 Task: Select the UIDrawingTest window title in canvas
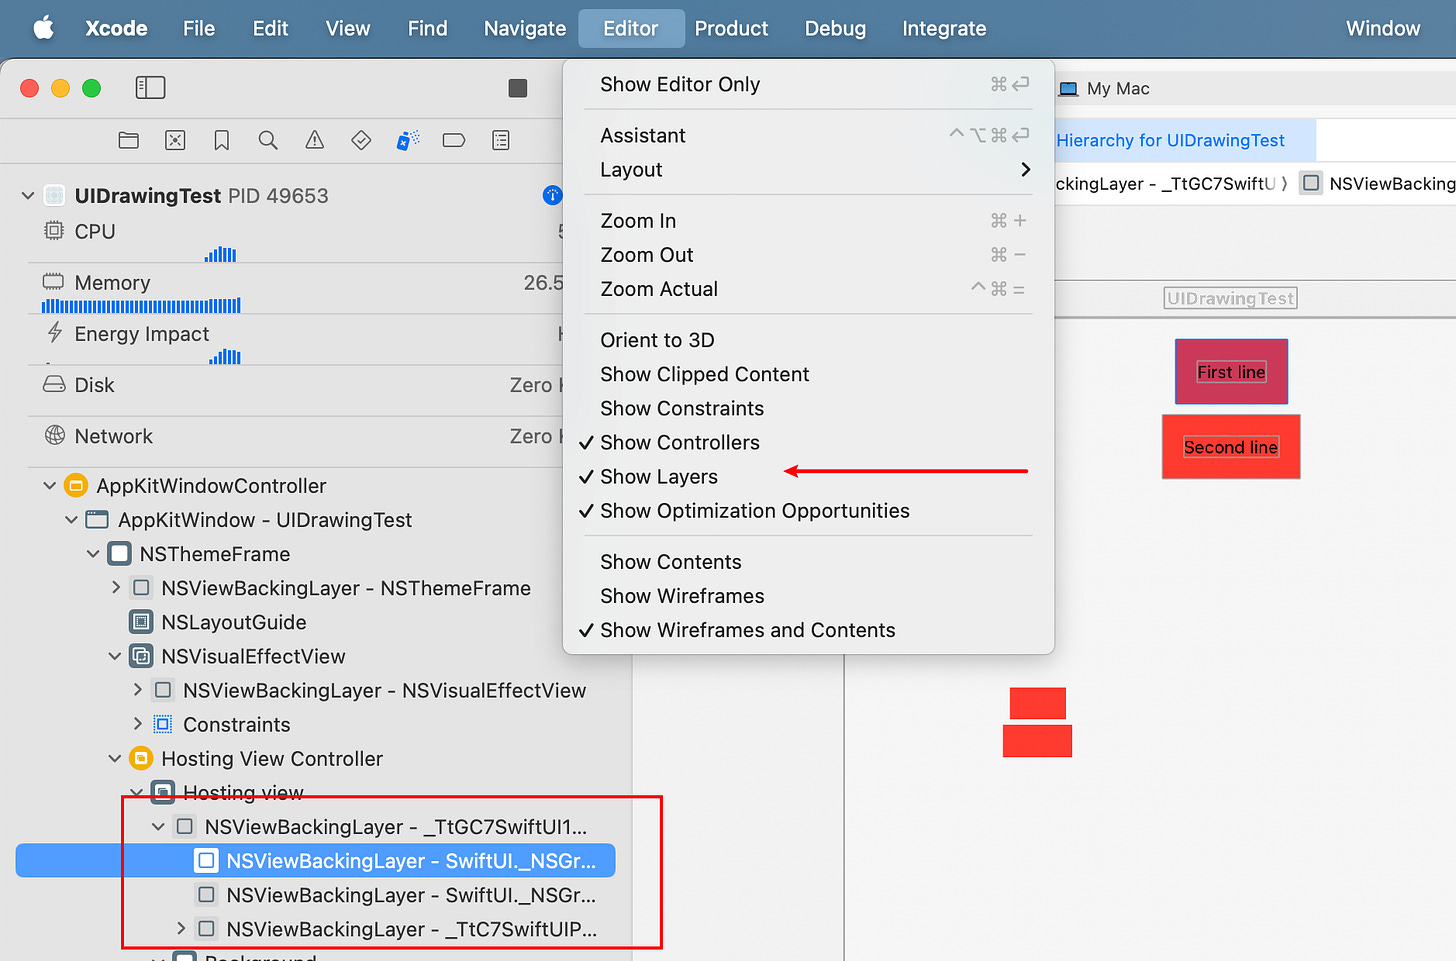tap(1231, 298)
